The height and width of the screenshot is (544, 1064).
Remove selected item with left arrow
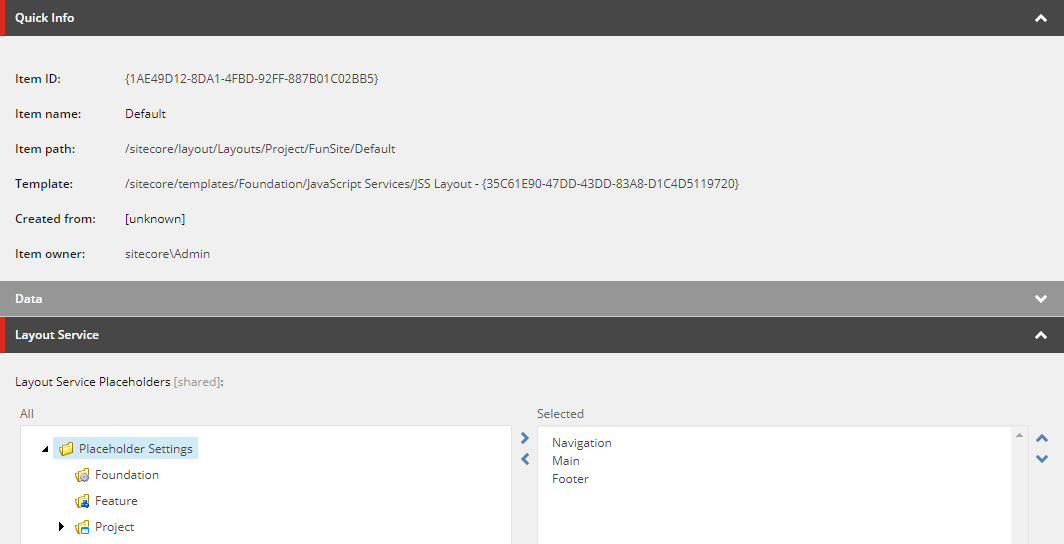point(524,459)
